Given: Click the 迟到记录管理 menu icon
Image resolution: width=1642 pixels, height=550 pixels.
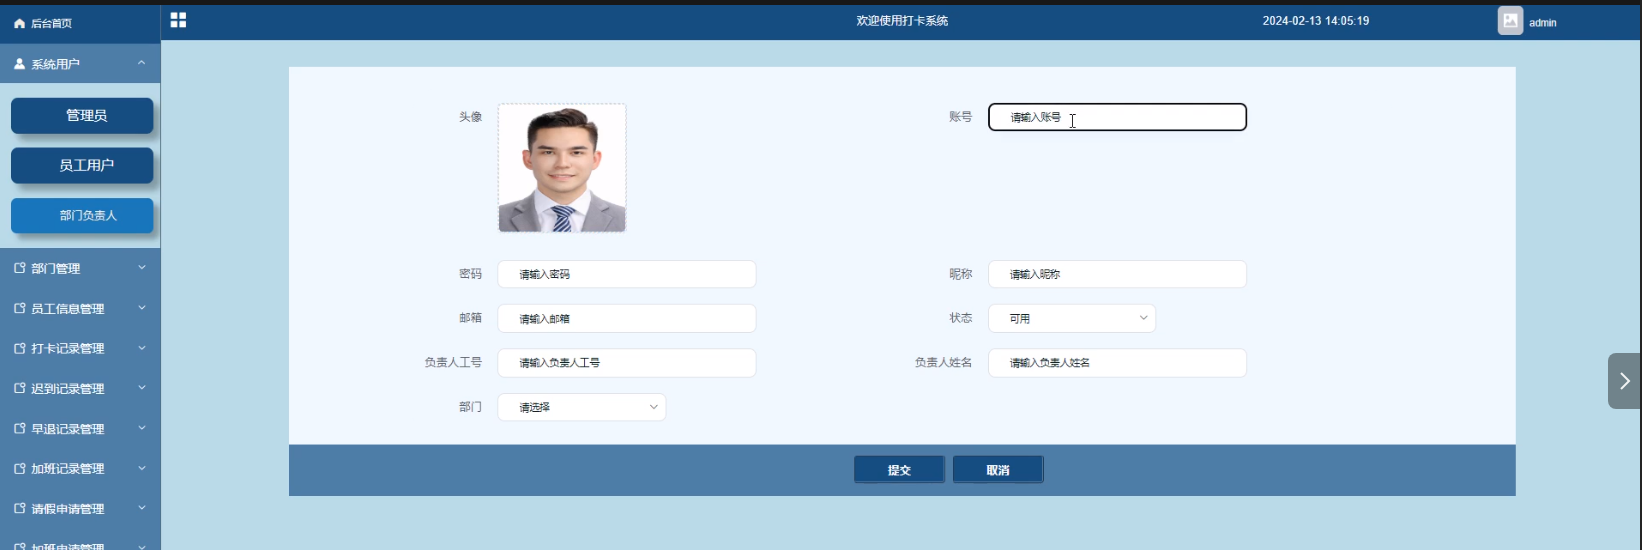Looking at the screenshot, I should [20, 388].
